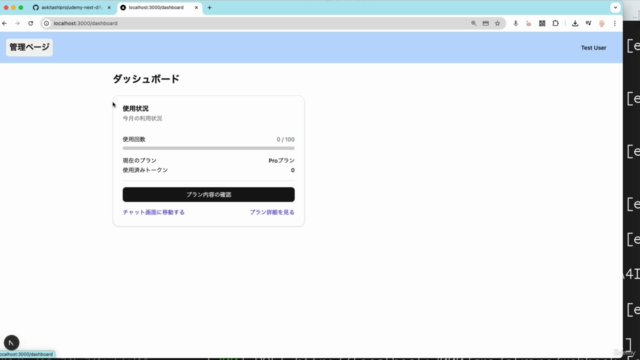Follow the チャット画面に移動する link
Image resolution: width=640 pixels, height=360 pixels.
coord(153,212)
